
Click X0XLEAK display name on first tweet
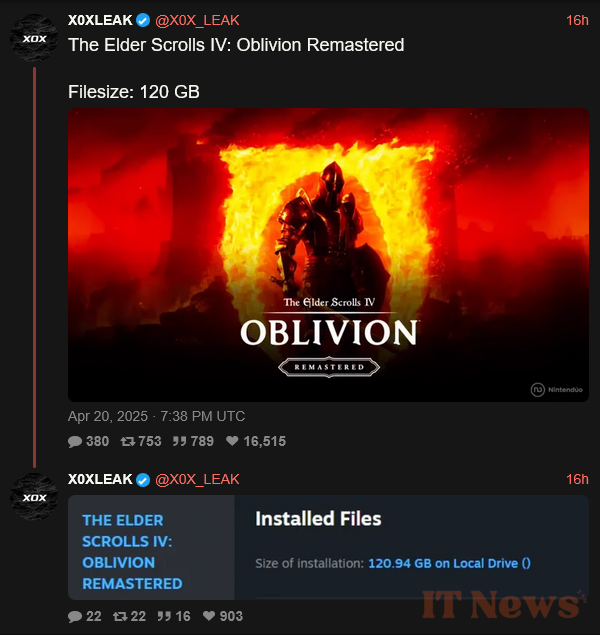[x=100, y=20]
